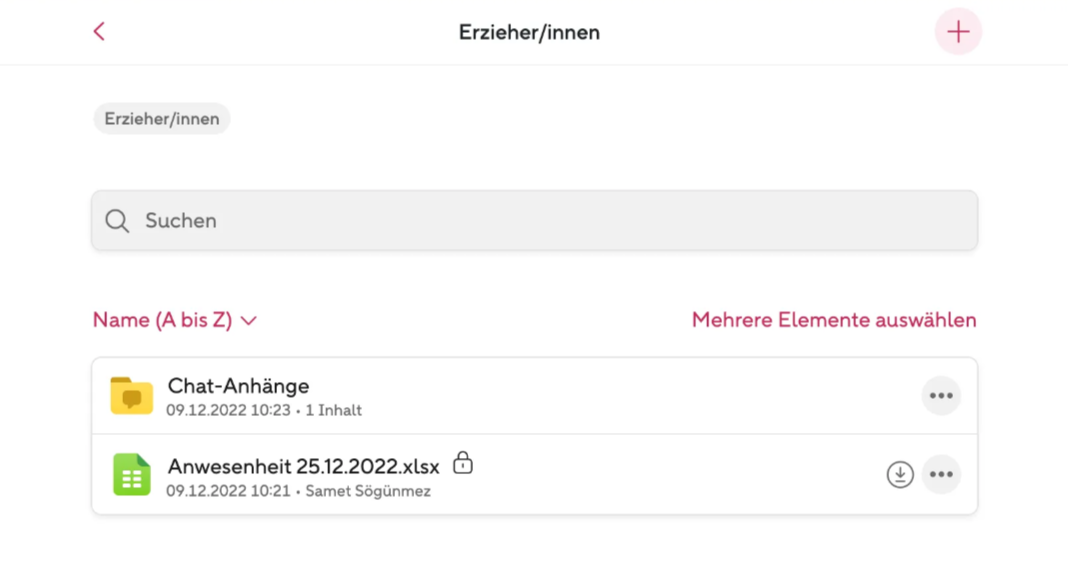Click the lock icon beside Anwesenheit file

[462, 462]
